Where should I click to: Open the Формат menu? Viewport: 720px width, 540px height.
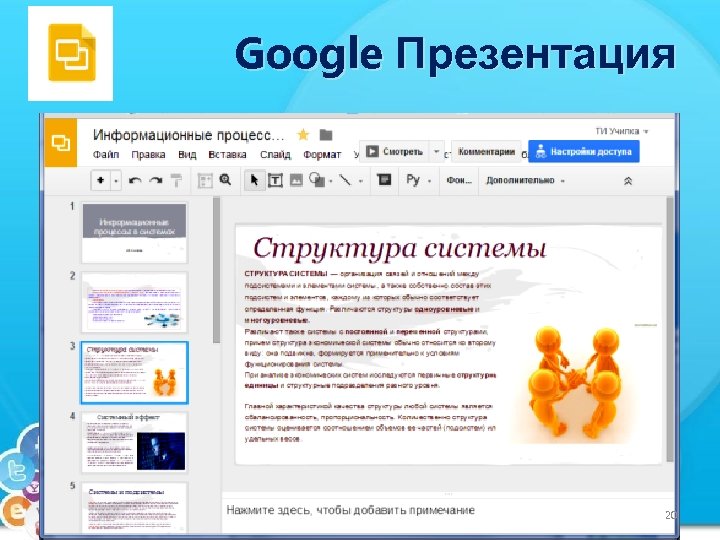[322, 155]
